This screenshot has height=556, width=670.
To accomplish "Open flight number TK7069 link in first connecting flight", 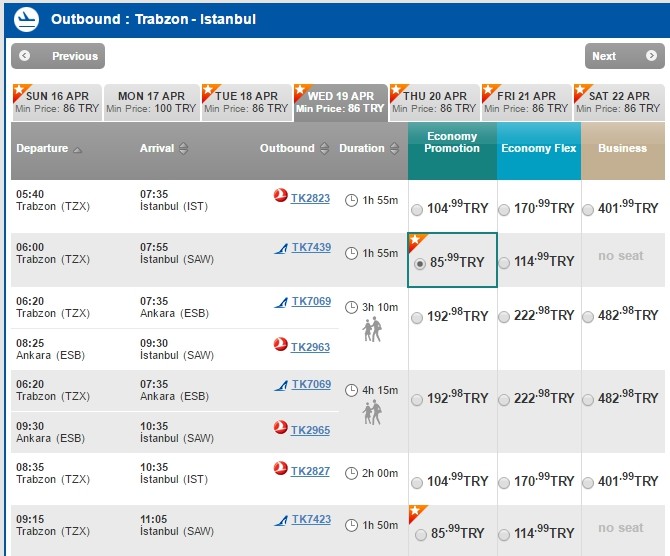I will 310,301.
